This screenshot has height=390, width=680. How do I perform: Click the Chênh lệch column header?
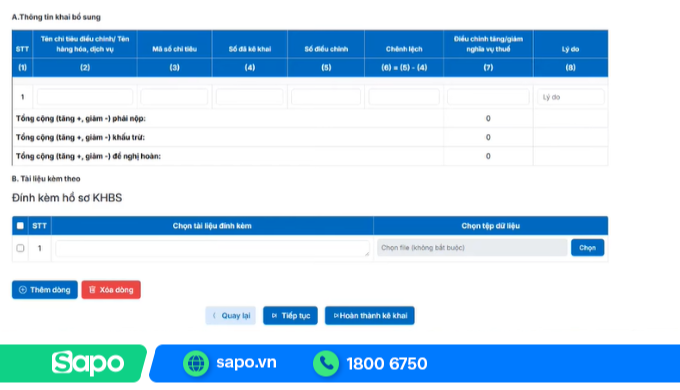pos(404,49)
